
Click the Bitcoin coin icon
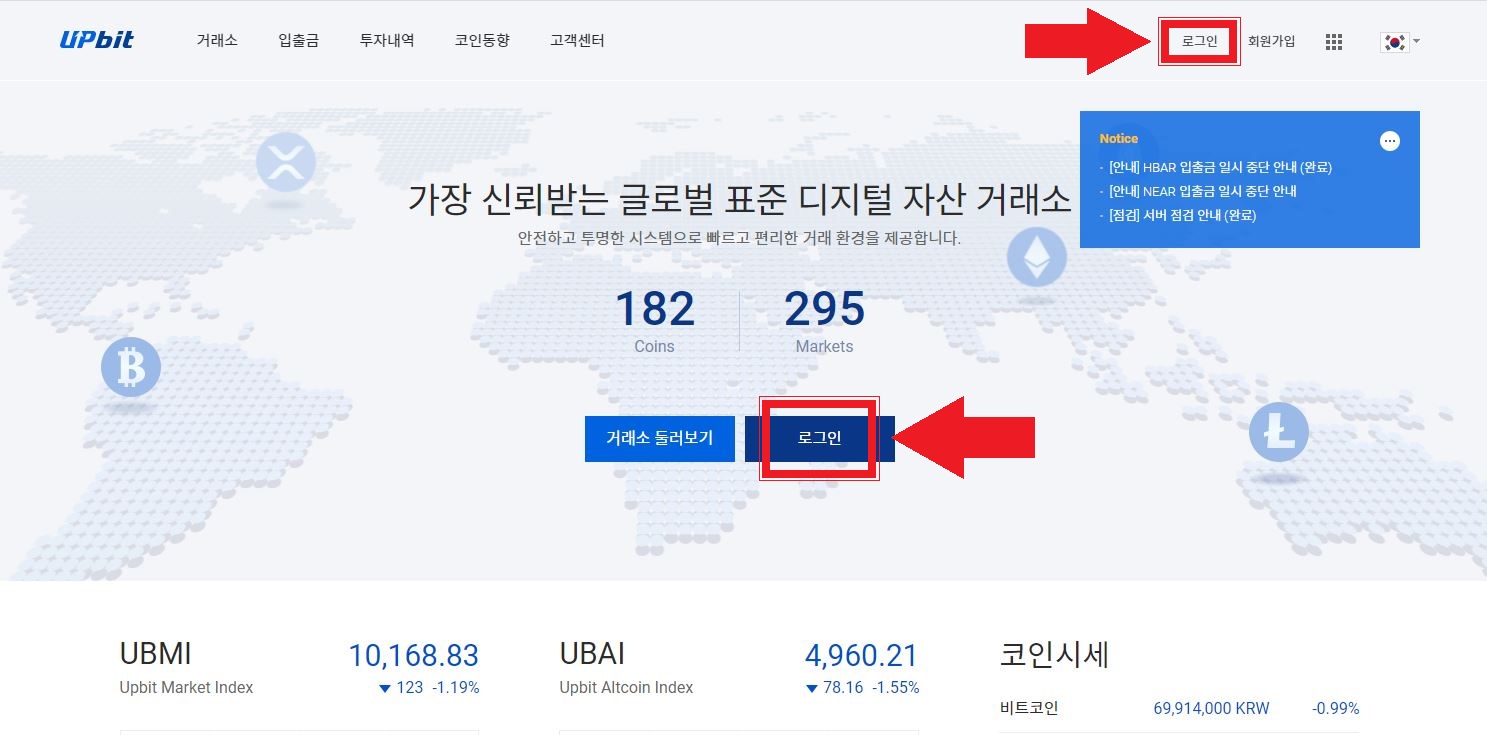131,367
